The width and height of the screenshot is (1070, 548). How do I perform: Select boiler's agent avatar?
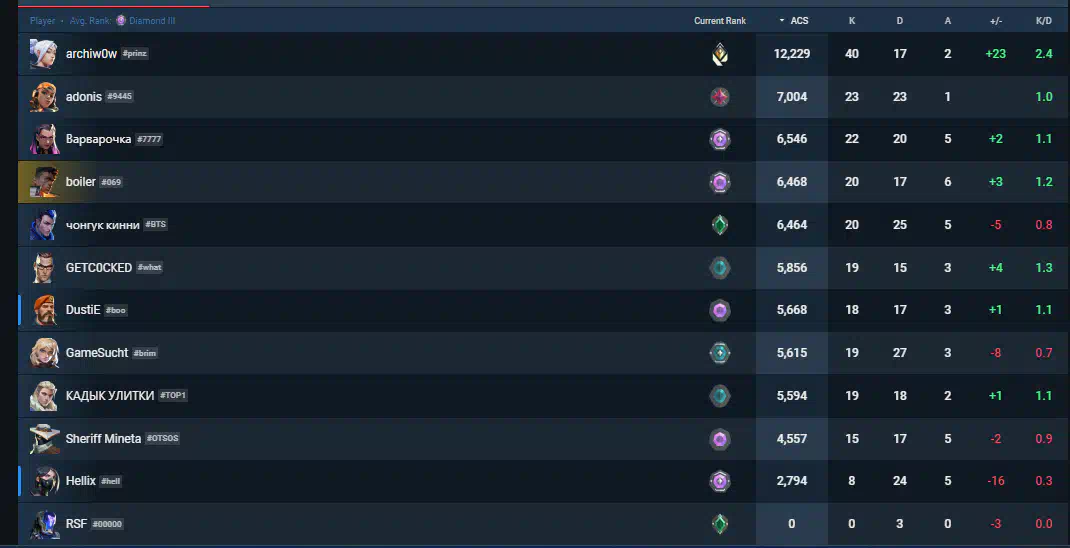pos(44,182)
